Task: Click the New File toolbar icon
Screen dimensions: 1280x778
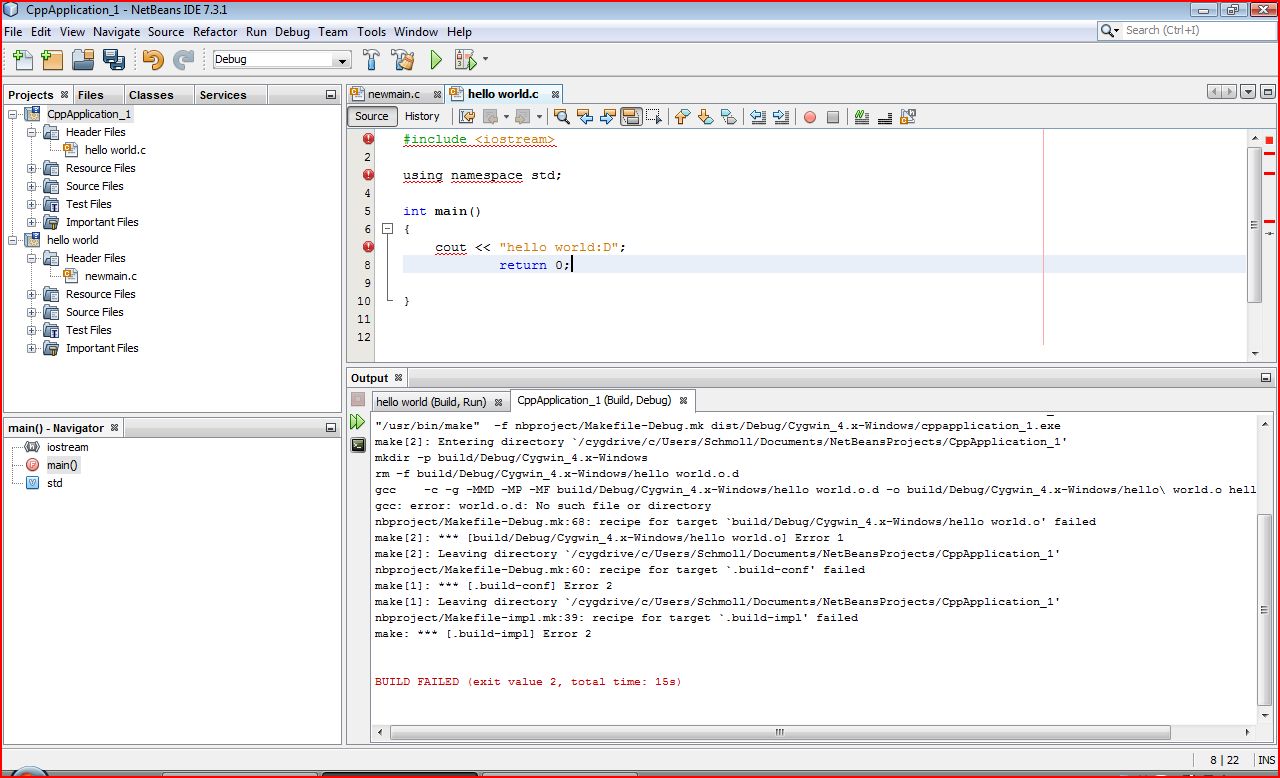Action: click(21, 60)
